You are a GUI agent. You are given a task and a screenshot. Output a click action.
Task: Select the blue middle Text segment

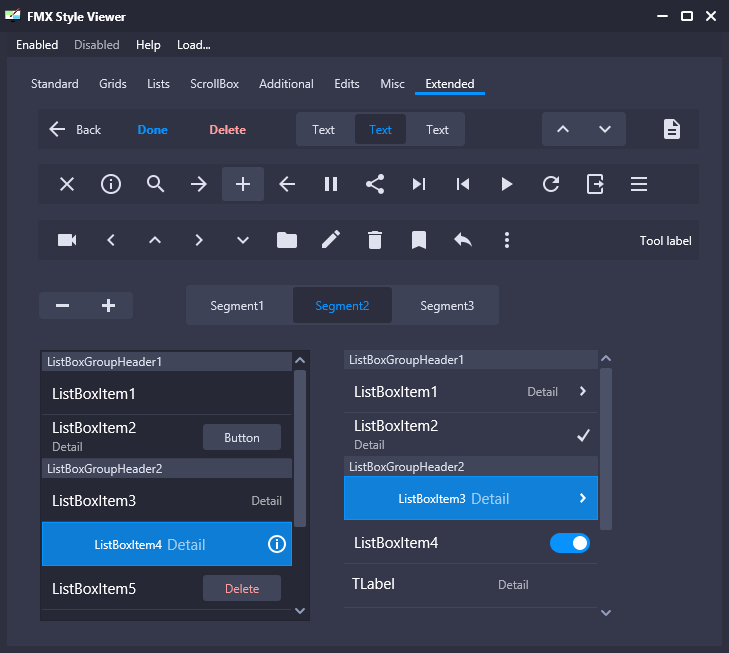coord(380,130)
